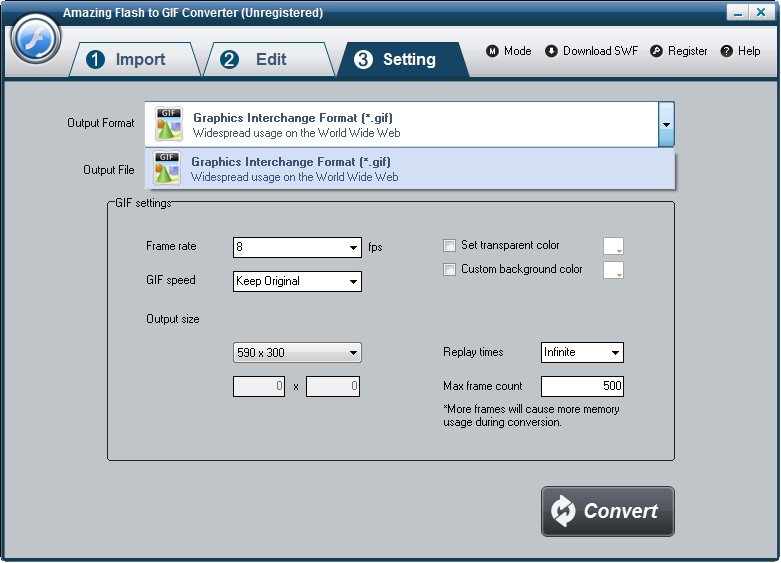781x563 pixels.
Task: Click the output width input field
Action: tap(259, 387)
